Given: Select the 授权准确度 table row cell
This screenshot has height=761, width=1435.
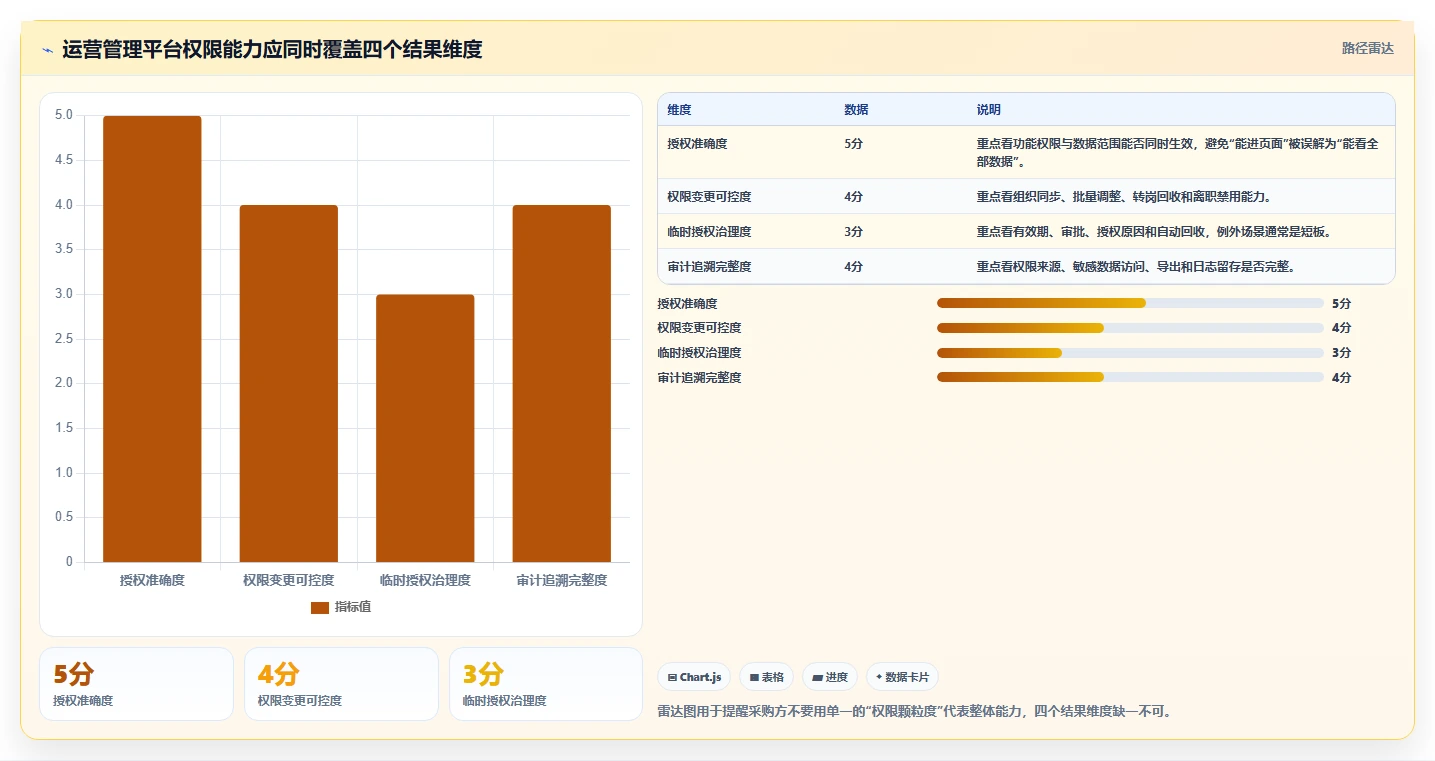Looking at the screenshot, I should (697, 144).
